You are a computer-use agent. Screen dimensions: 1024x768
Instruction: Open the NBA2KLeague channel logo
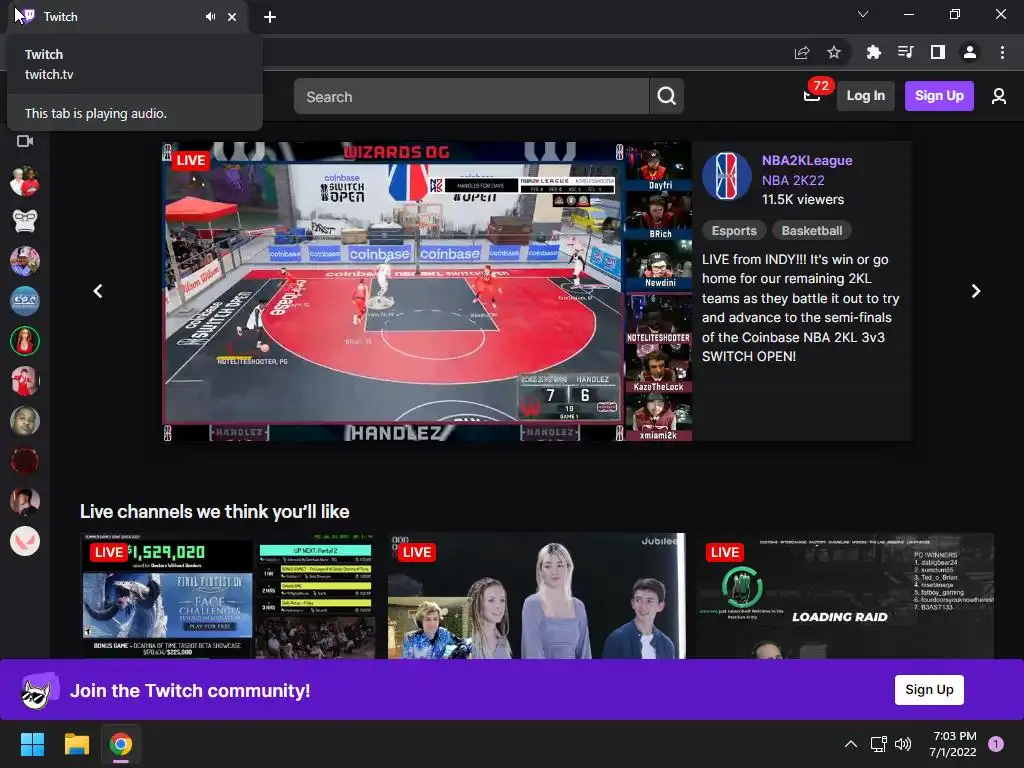(727, 176)
